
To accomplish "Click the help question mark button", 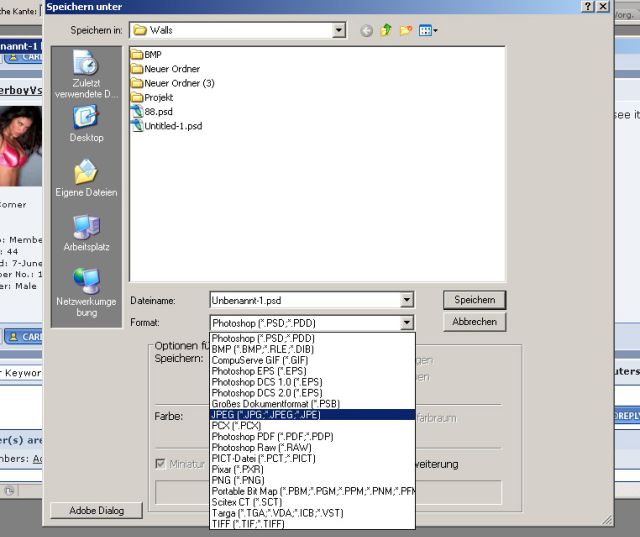I will tap(587, 7).
